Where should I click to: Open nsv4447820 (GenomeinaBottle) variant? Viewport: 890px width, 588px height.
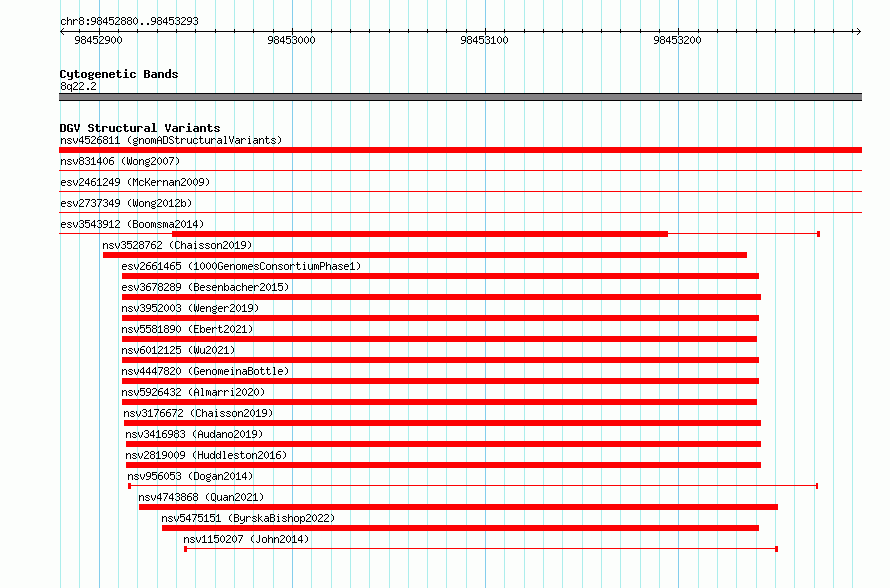point(205,371)
